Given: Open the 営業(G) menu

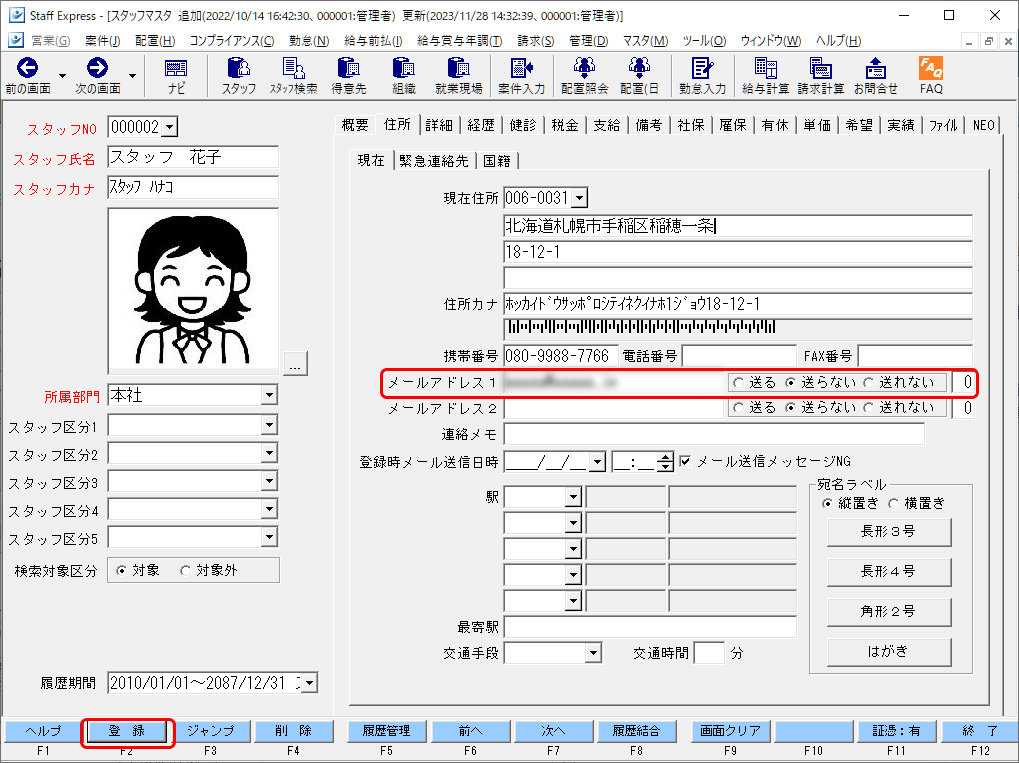Looking at the screenshot, I should pos(50,41).
